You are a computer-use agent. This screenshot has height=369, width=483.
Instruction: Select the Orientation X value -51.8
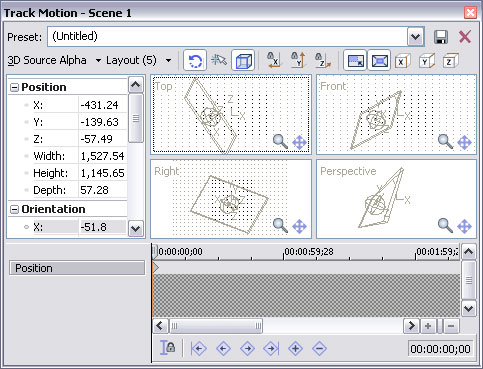(x=103, y=227)
